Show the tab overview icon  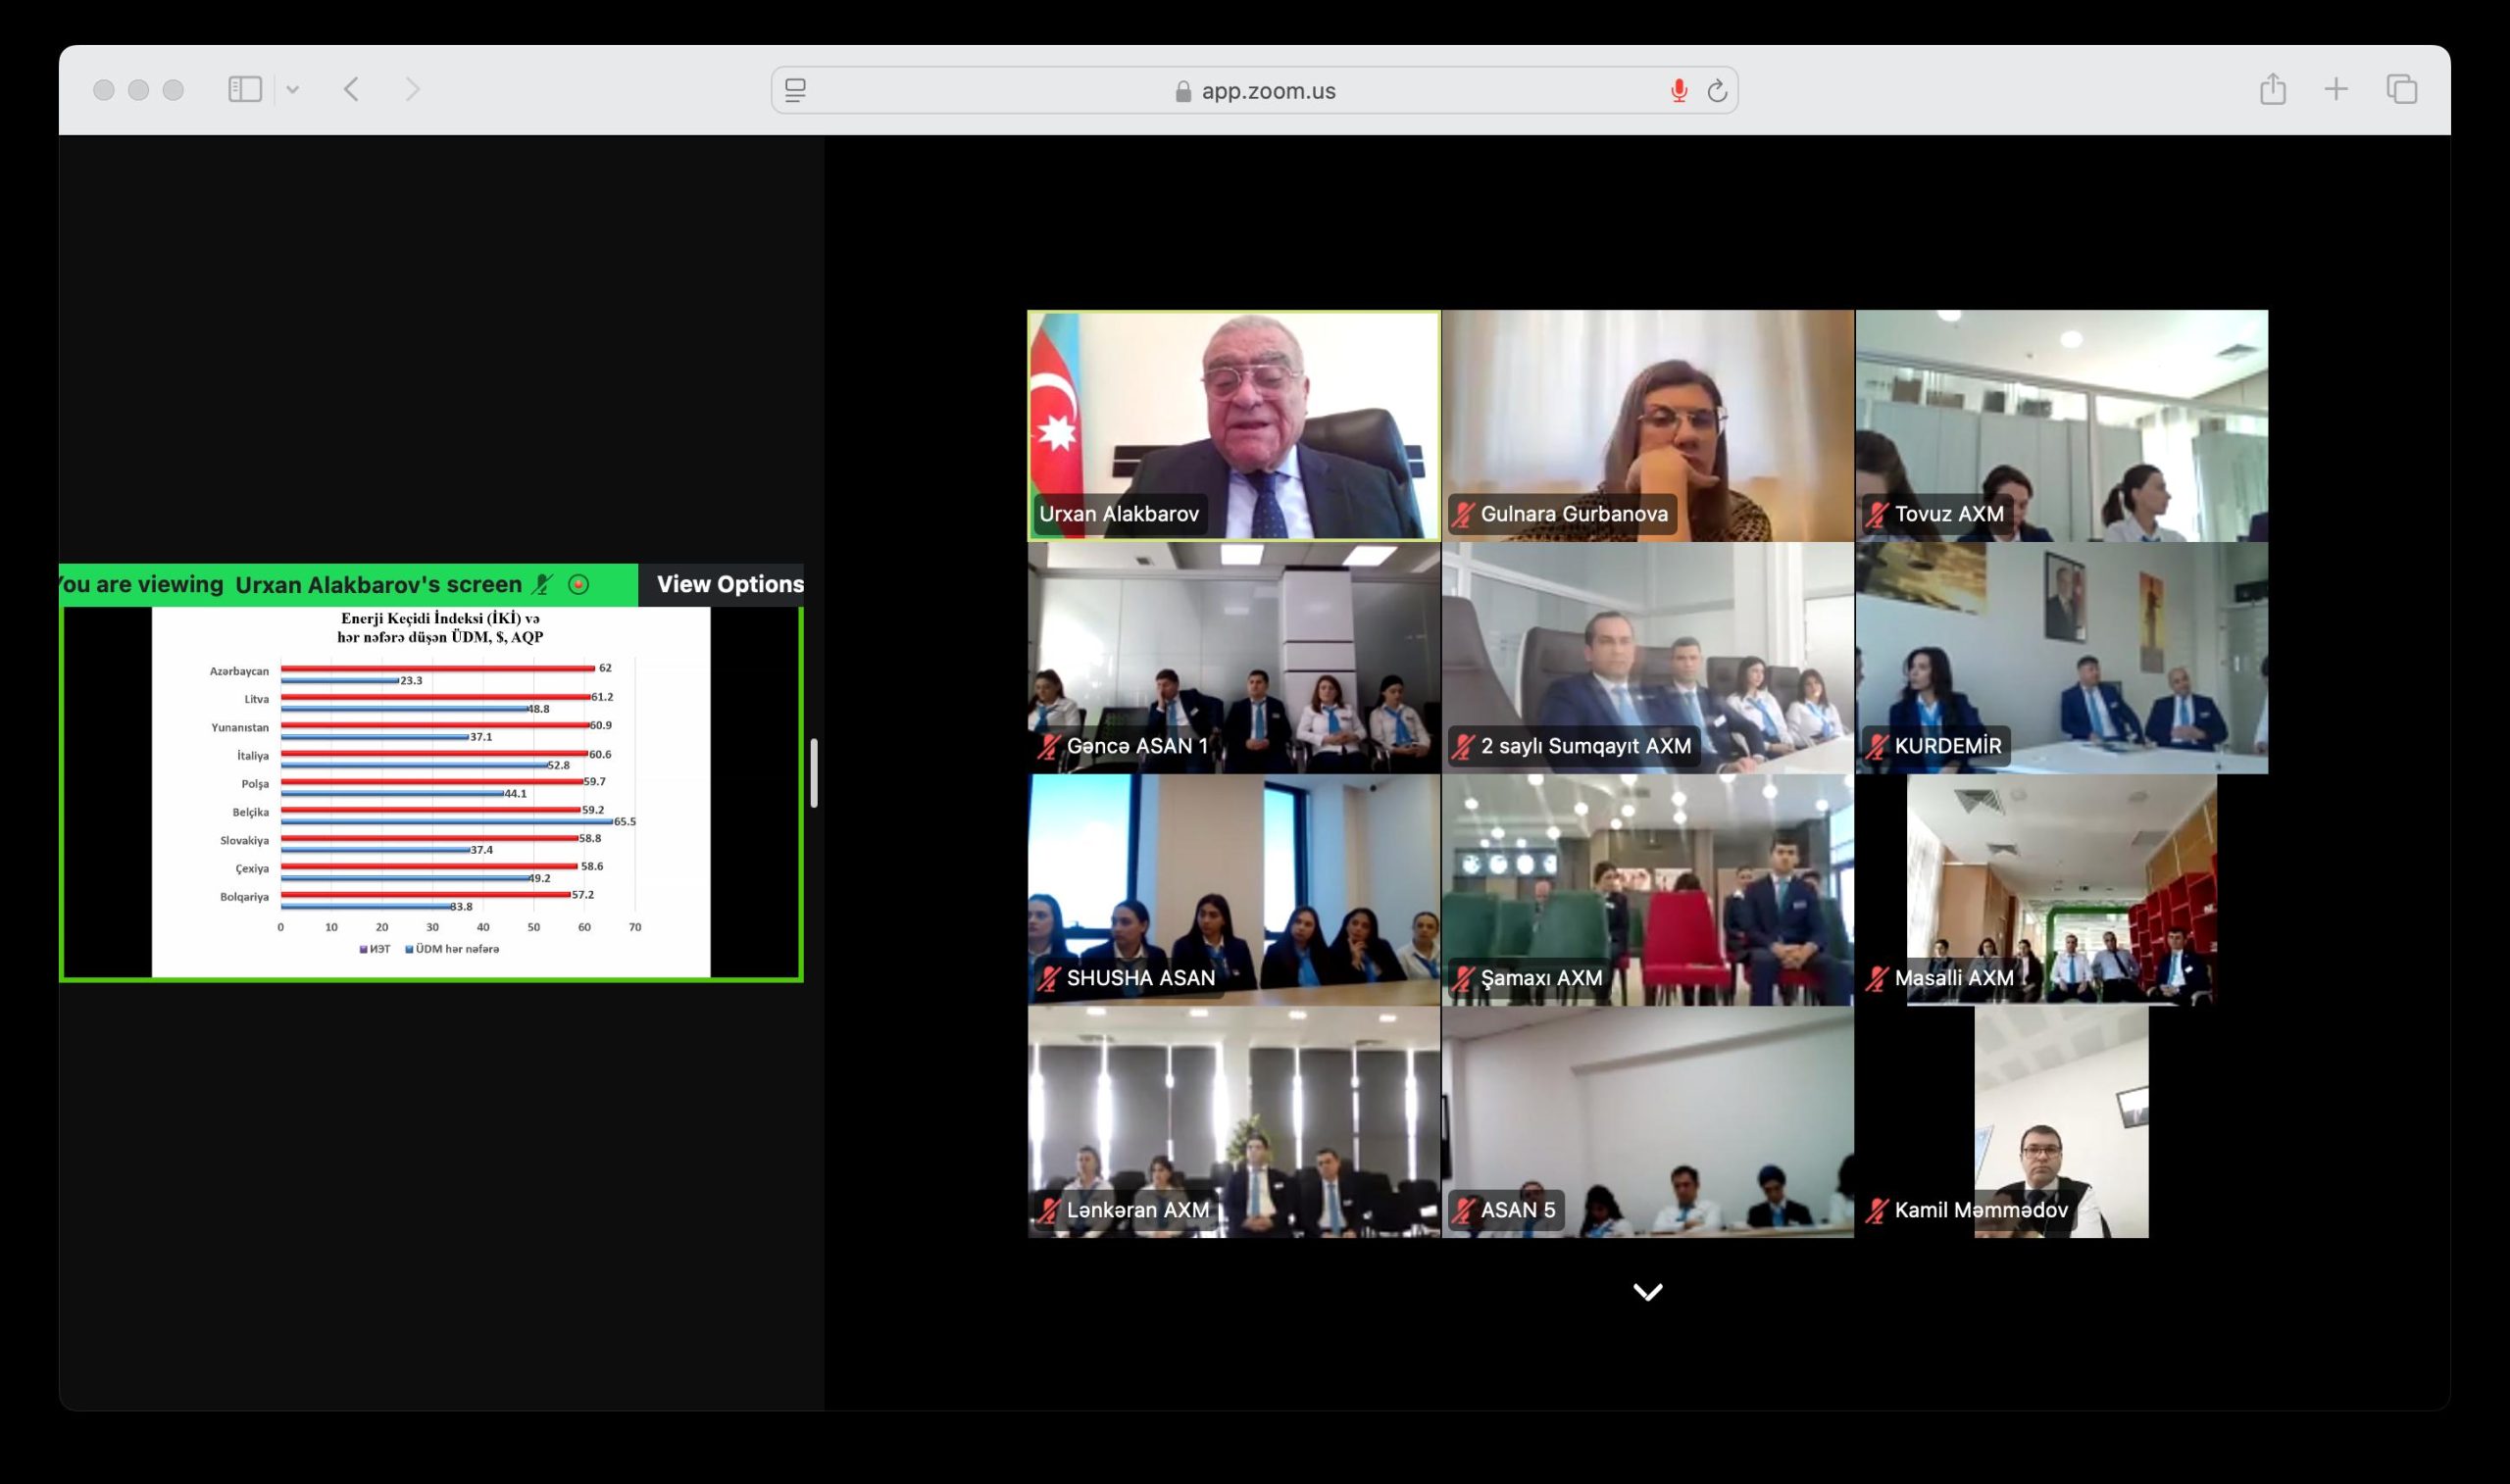[x=2402, y=90]
